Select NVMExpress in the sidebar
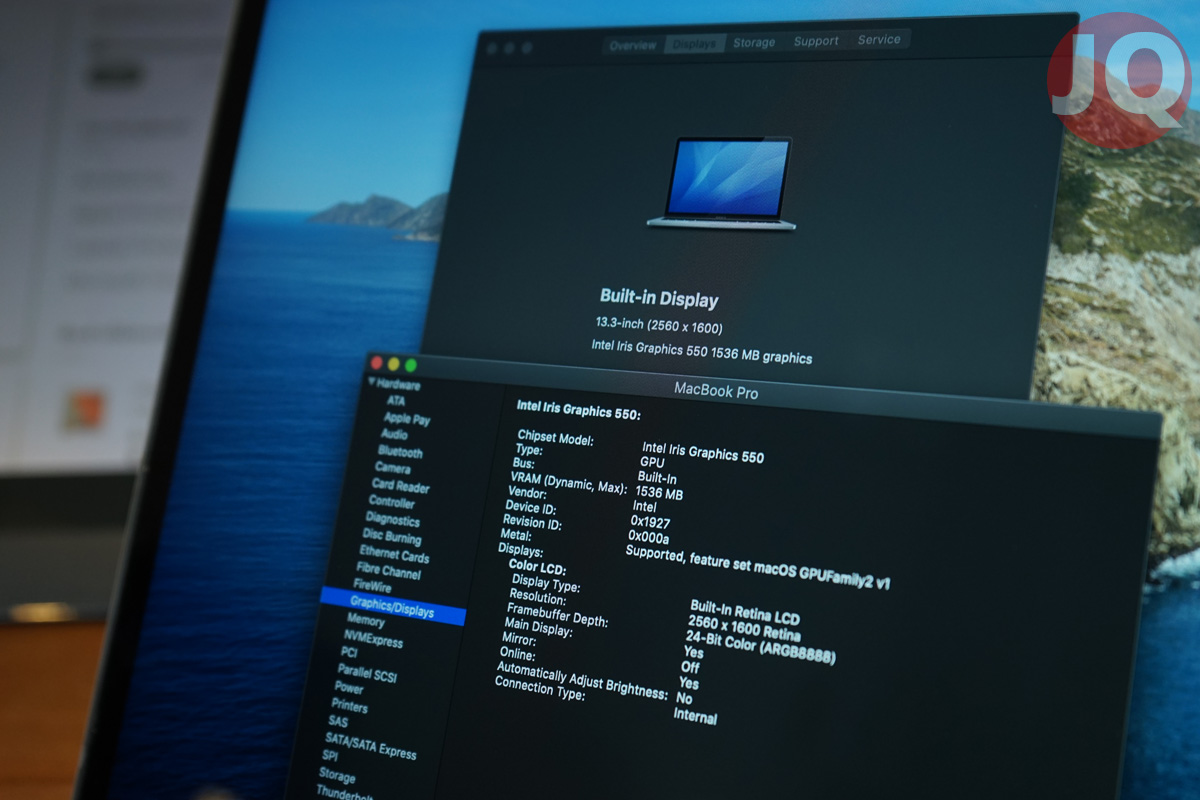The width and height of the screenshot is (1200, 800). 374,639
